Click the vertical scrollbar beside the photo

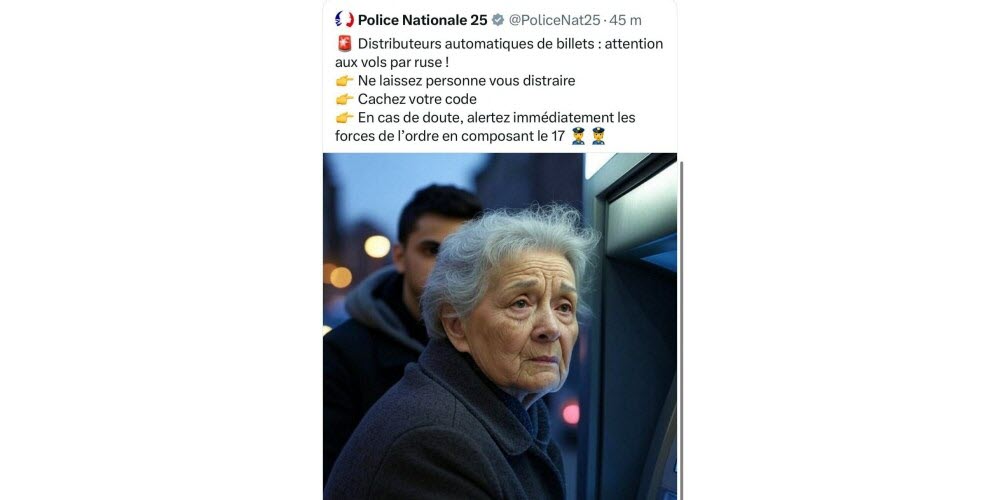coord(680,330)
